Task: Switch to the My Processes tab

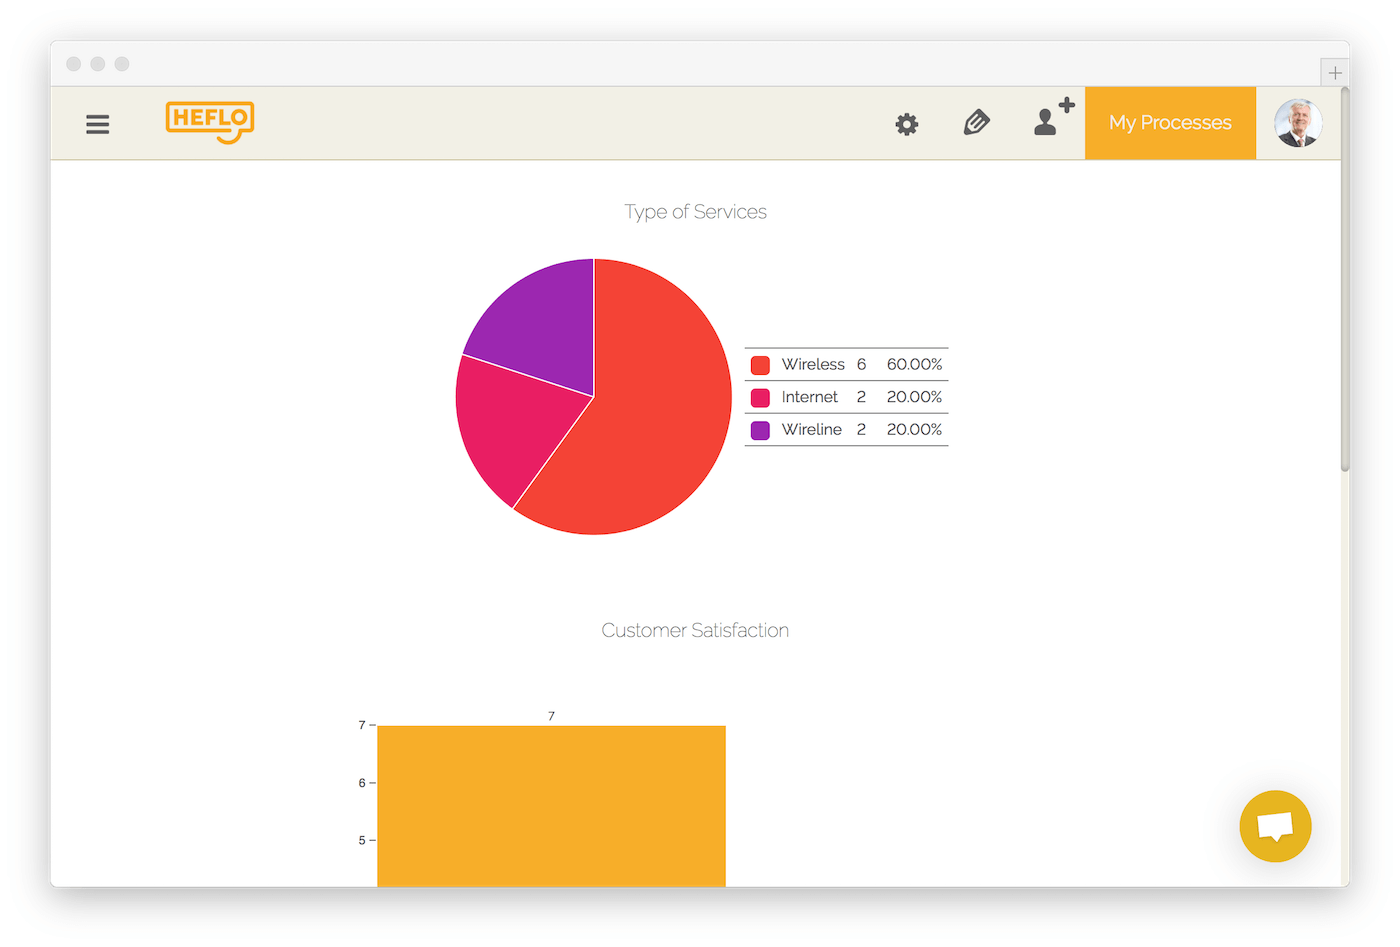Action: (x=1170, y=122)
